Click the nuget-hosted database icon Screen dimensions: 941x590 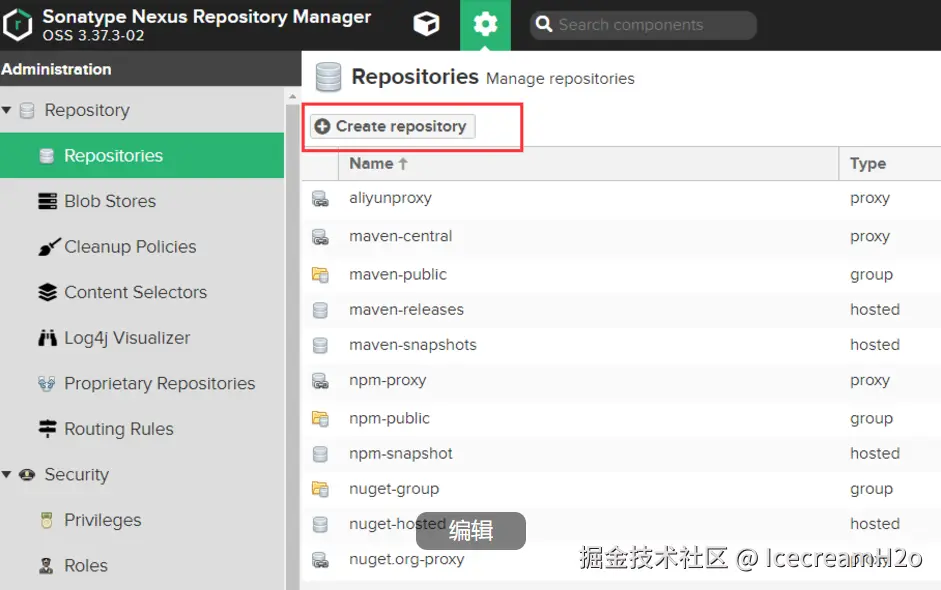pyautogui.click(x=320, y=525)
